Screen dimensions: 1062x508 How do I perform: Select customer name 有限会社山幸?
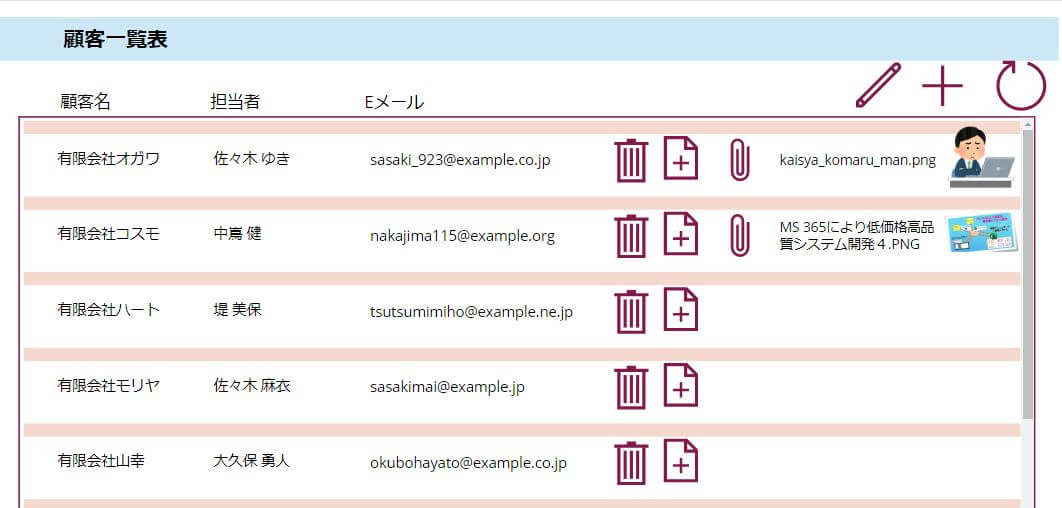point(101,461)
